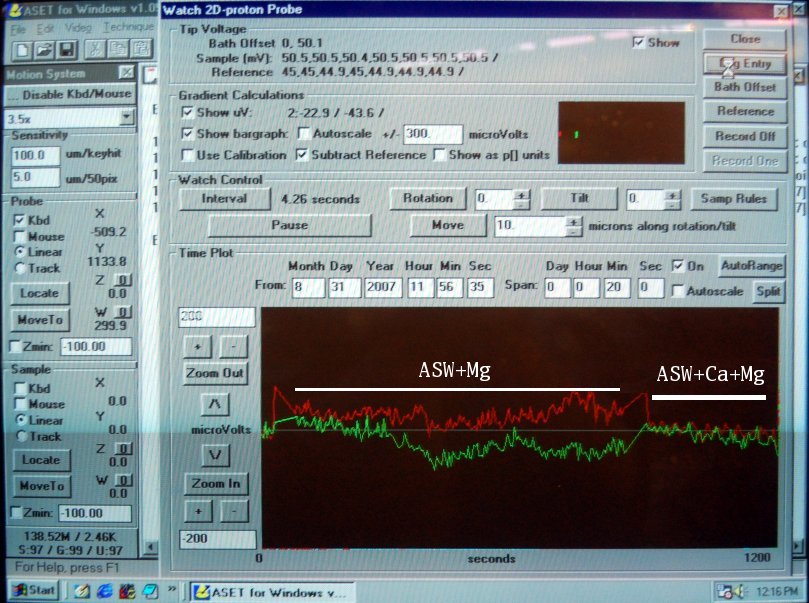The width and height of the screenshot is (809, 603).
Task: Increase the Move microns value with up arrow
Action: click(x=574, y=222)
